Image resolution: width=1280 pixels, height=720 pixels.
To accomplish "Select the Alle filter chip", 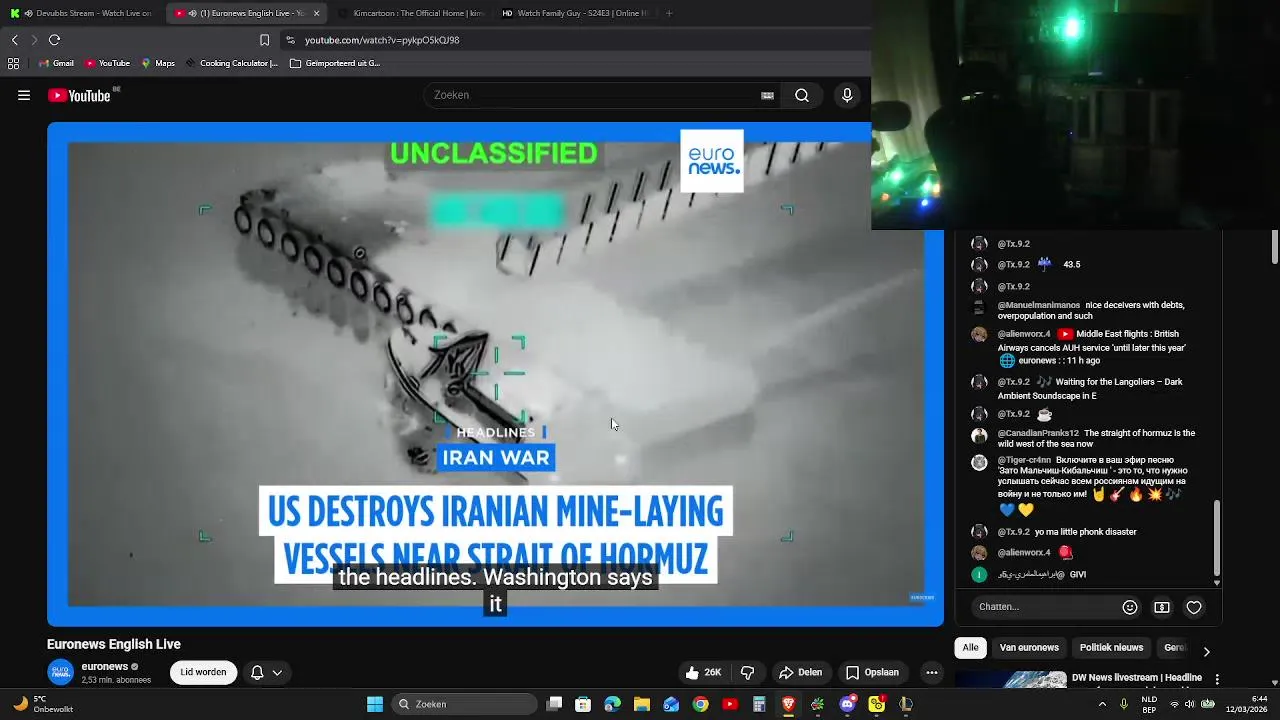I will coord(970,648).
